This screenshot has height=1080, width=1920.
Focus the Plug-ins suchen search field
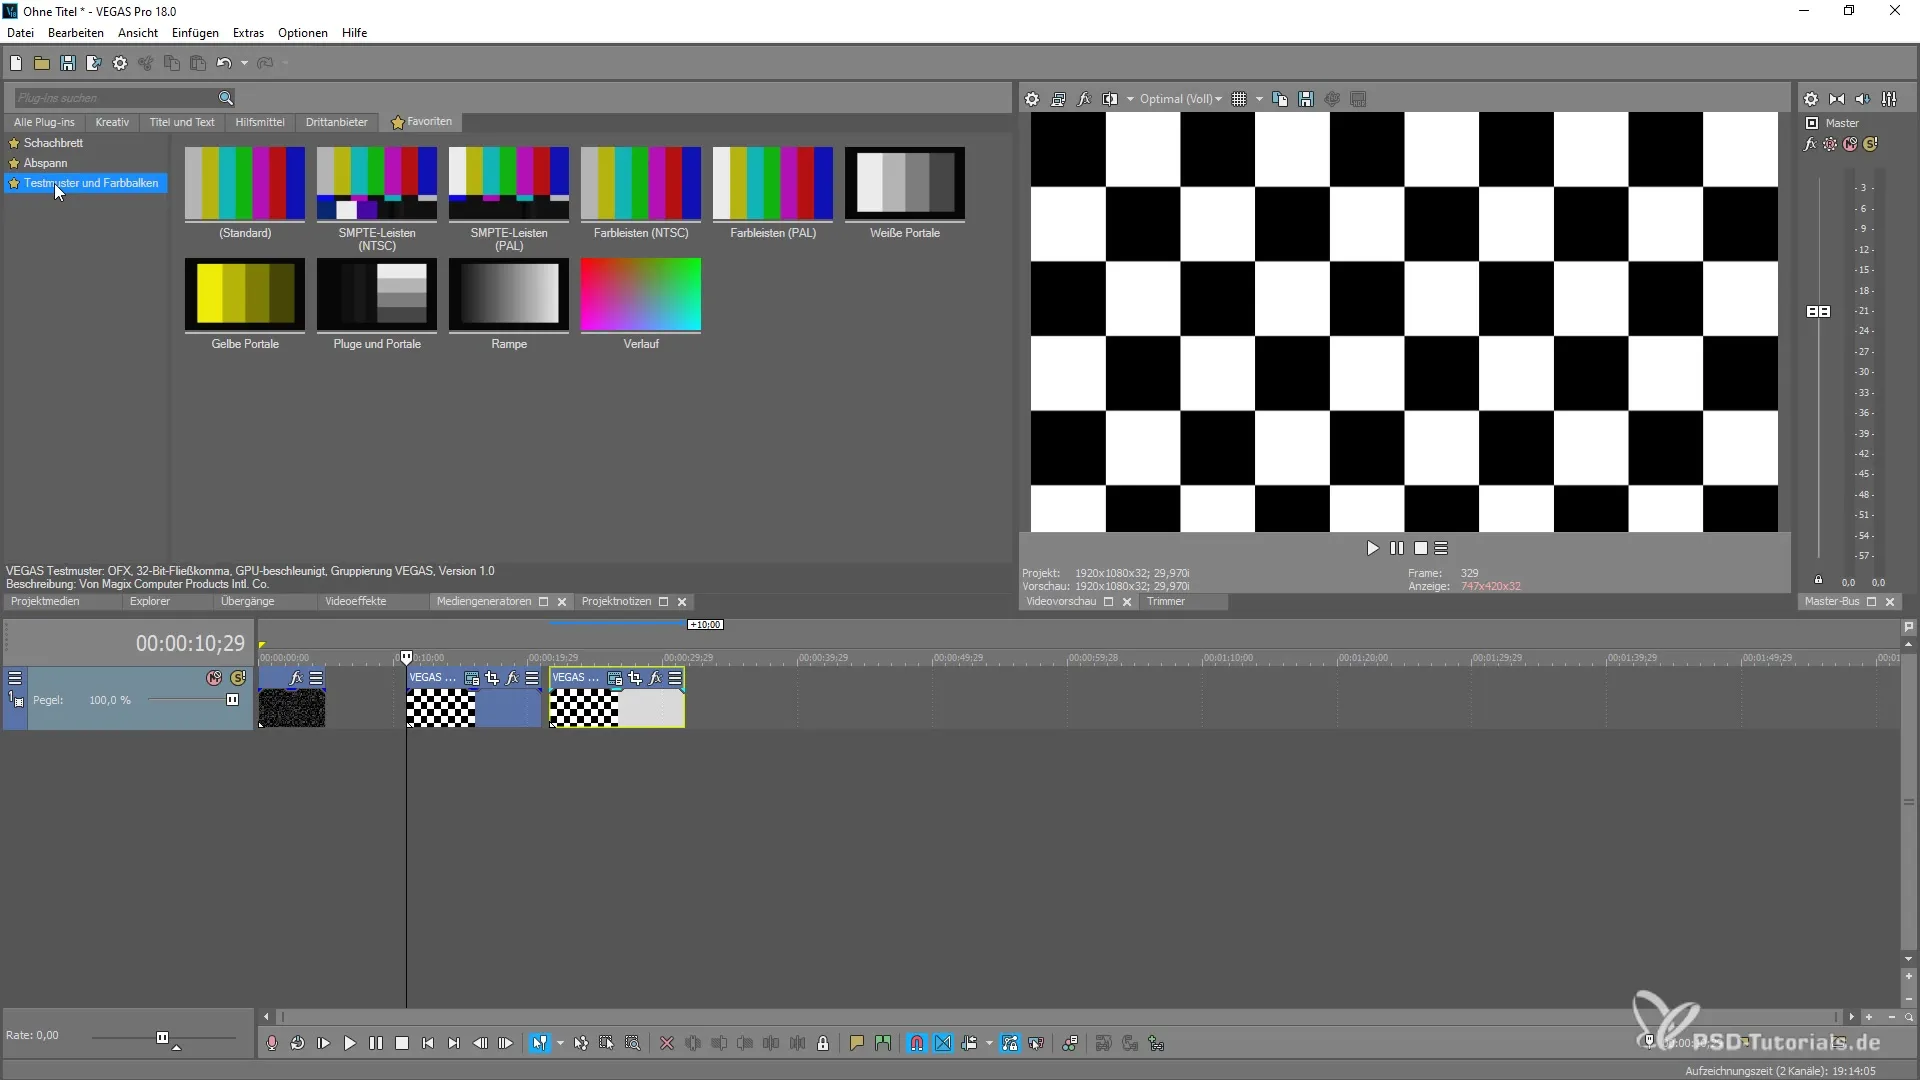tap(115, 98)
